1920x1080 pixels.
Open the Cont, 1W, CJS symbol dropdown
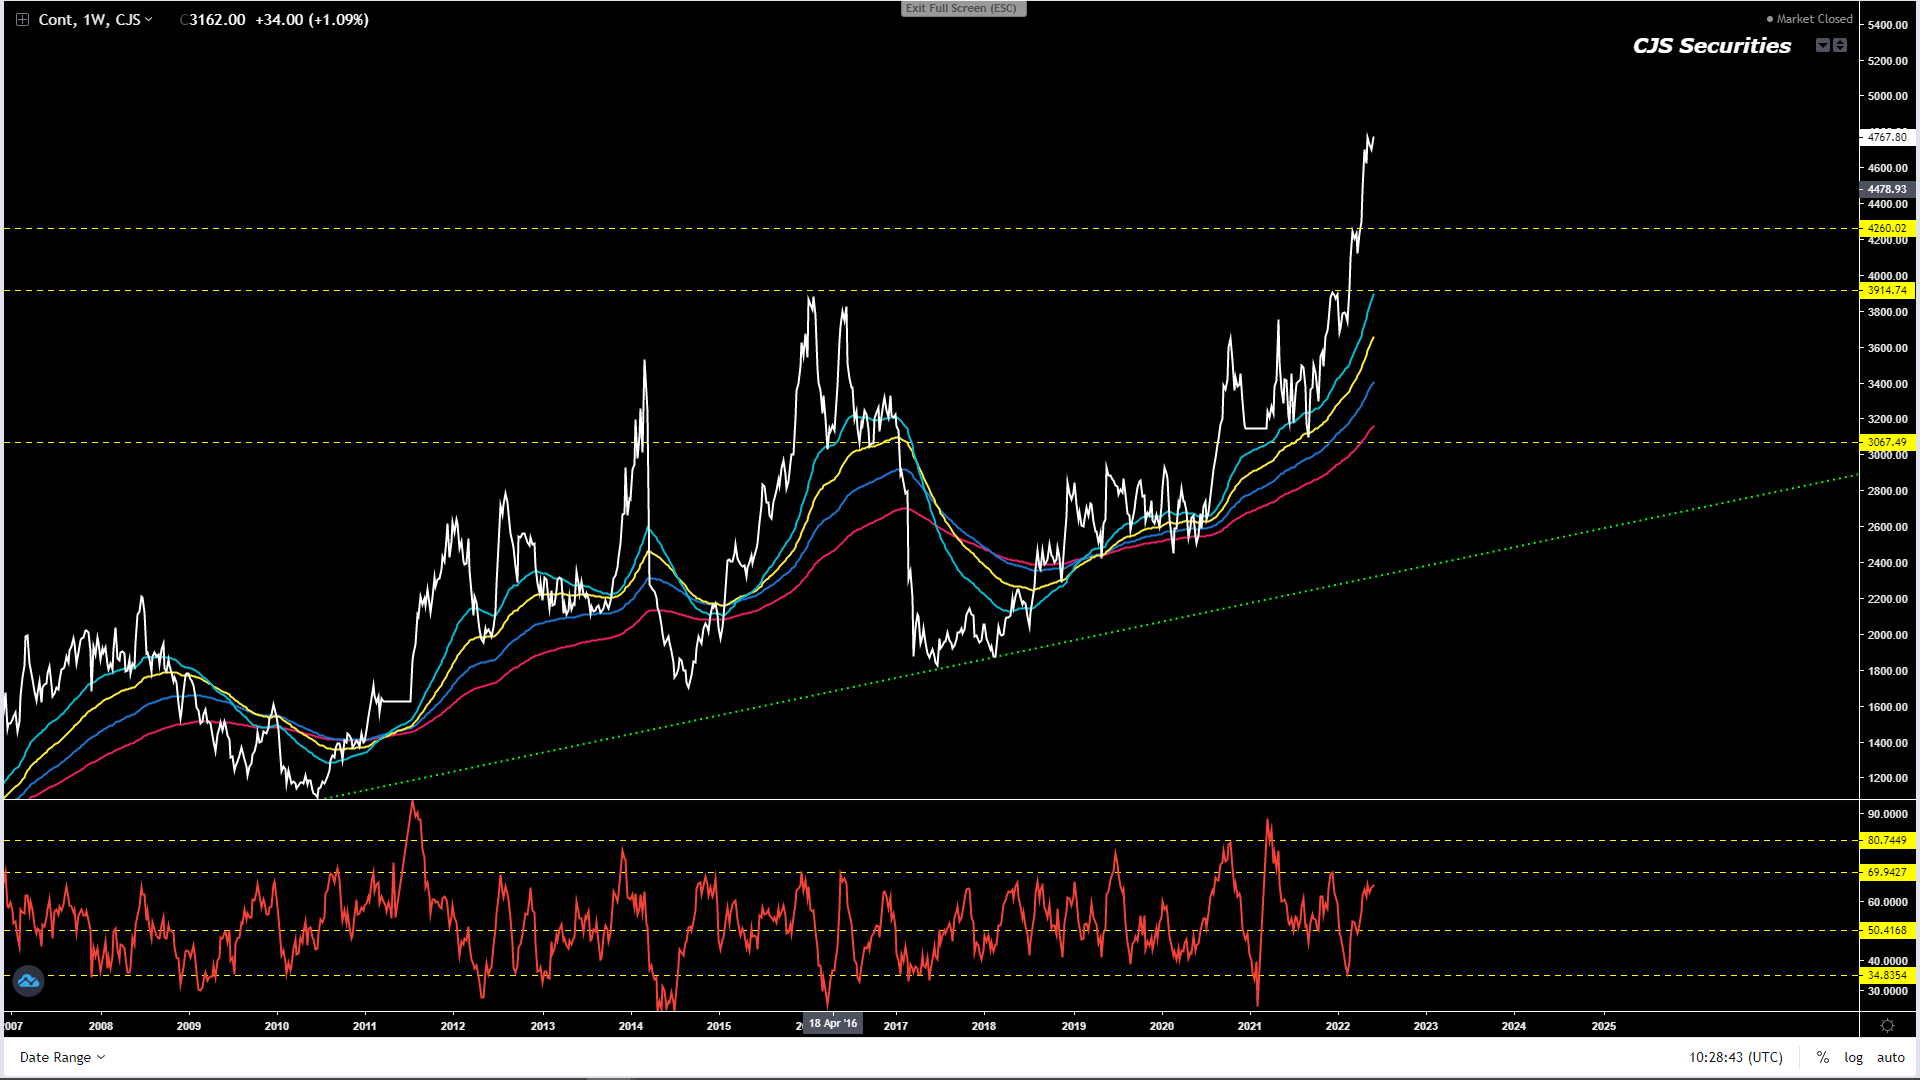95,20
